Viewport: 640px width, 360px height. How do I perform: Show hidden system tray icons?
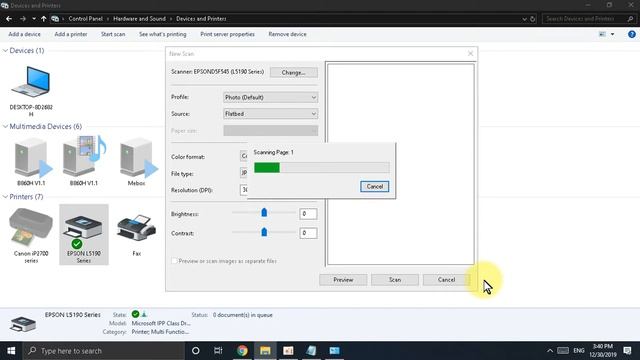tap(550, 351)
